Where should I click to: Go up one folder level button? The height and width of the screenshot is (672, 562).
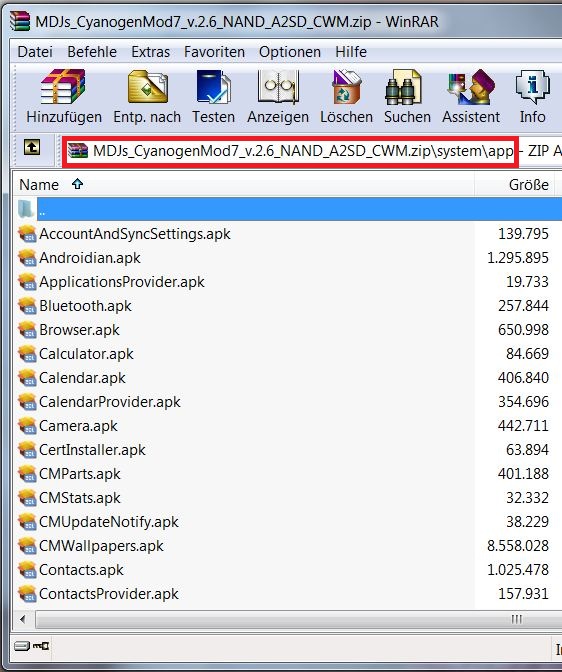point(32,148)
